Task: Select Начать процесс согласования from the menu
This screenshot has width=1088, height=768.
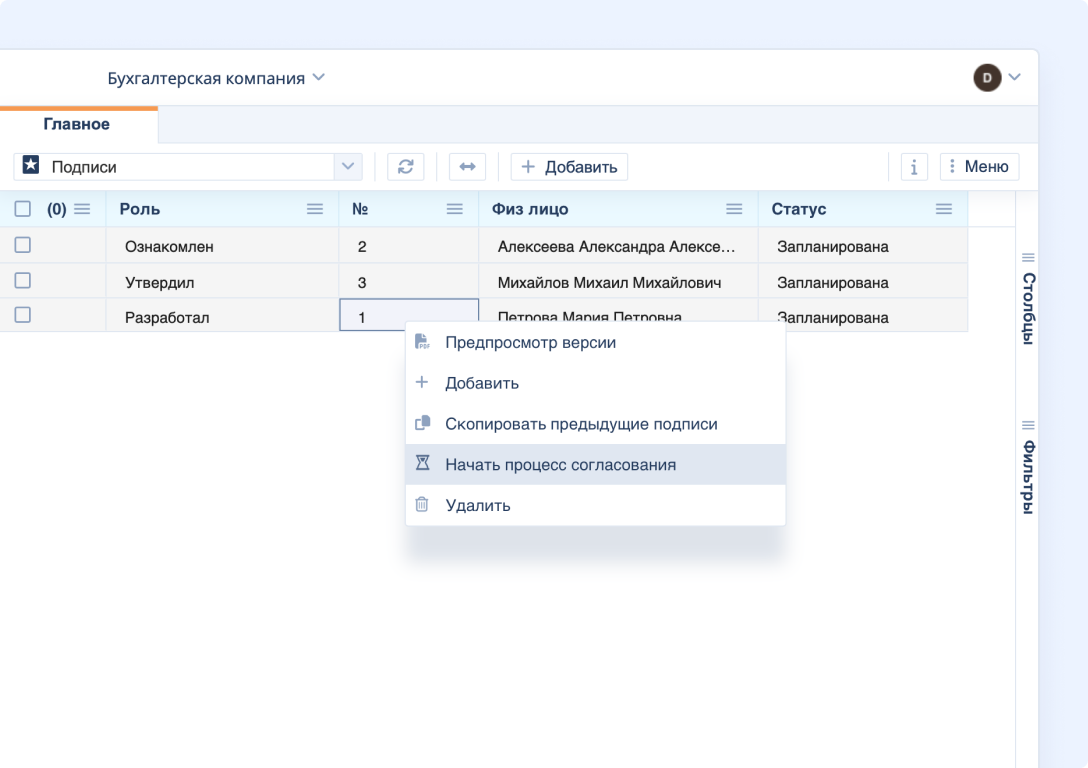Action: (x=560, y=464)
